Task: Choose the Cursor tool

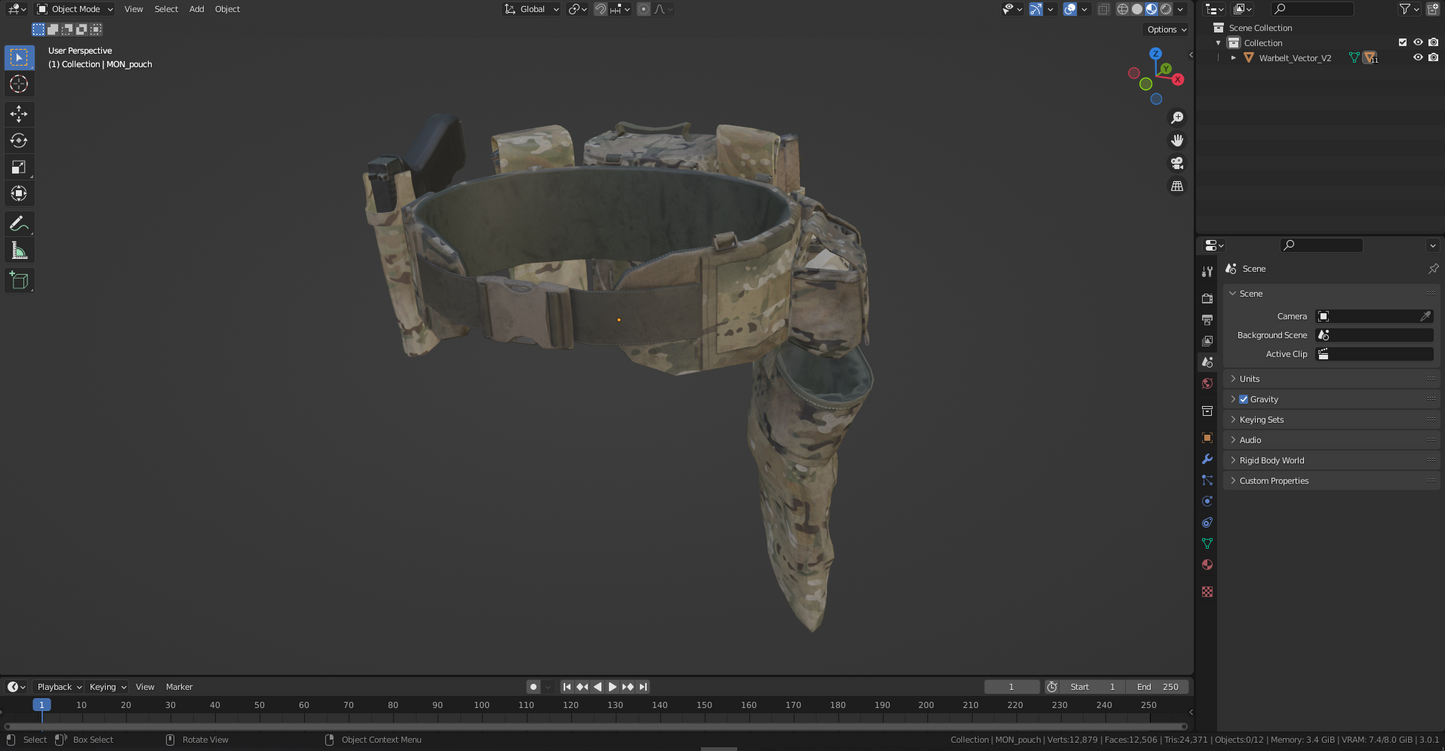Action: pyautogui.click(x=19, y=85)
